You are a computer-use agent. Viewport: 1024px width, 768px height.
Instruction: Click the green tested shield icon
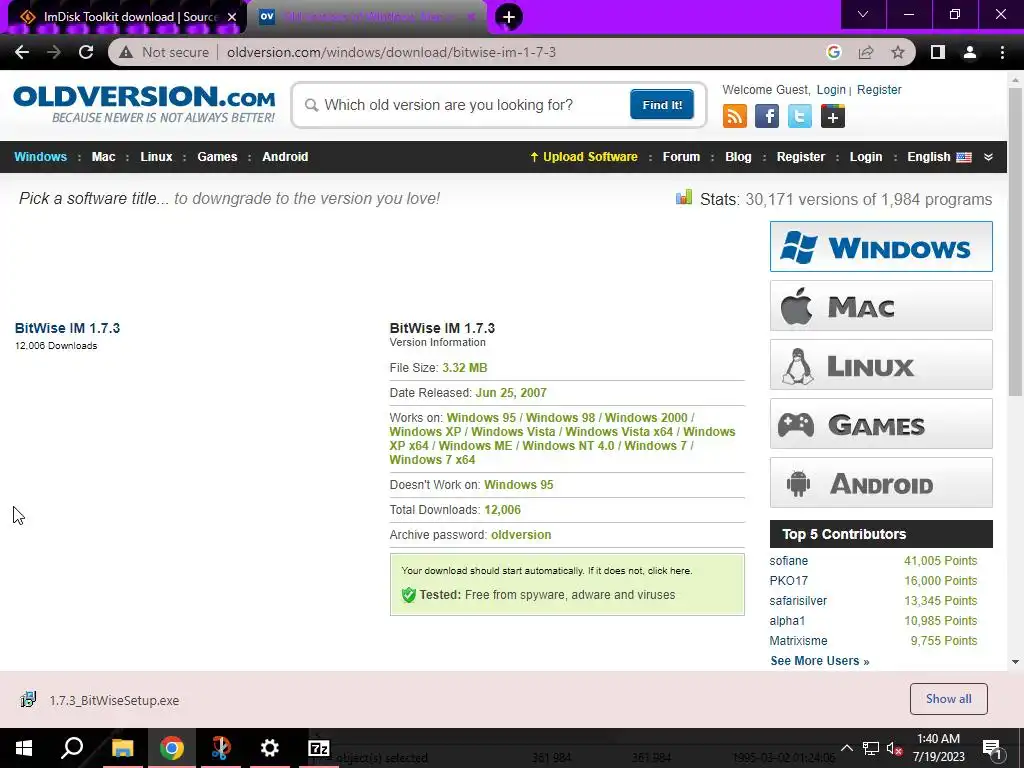pos(409,595)
